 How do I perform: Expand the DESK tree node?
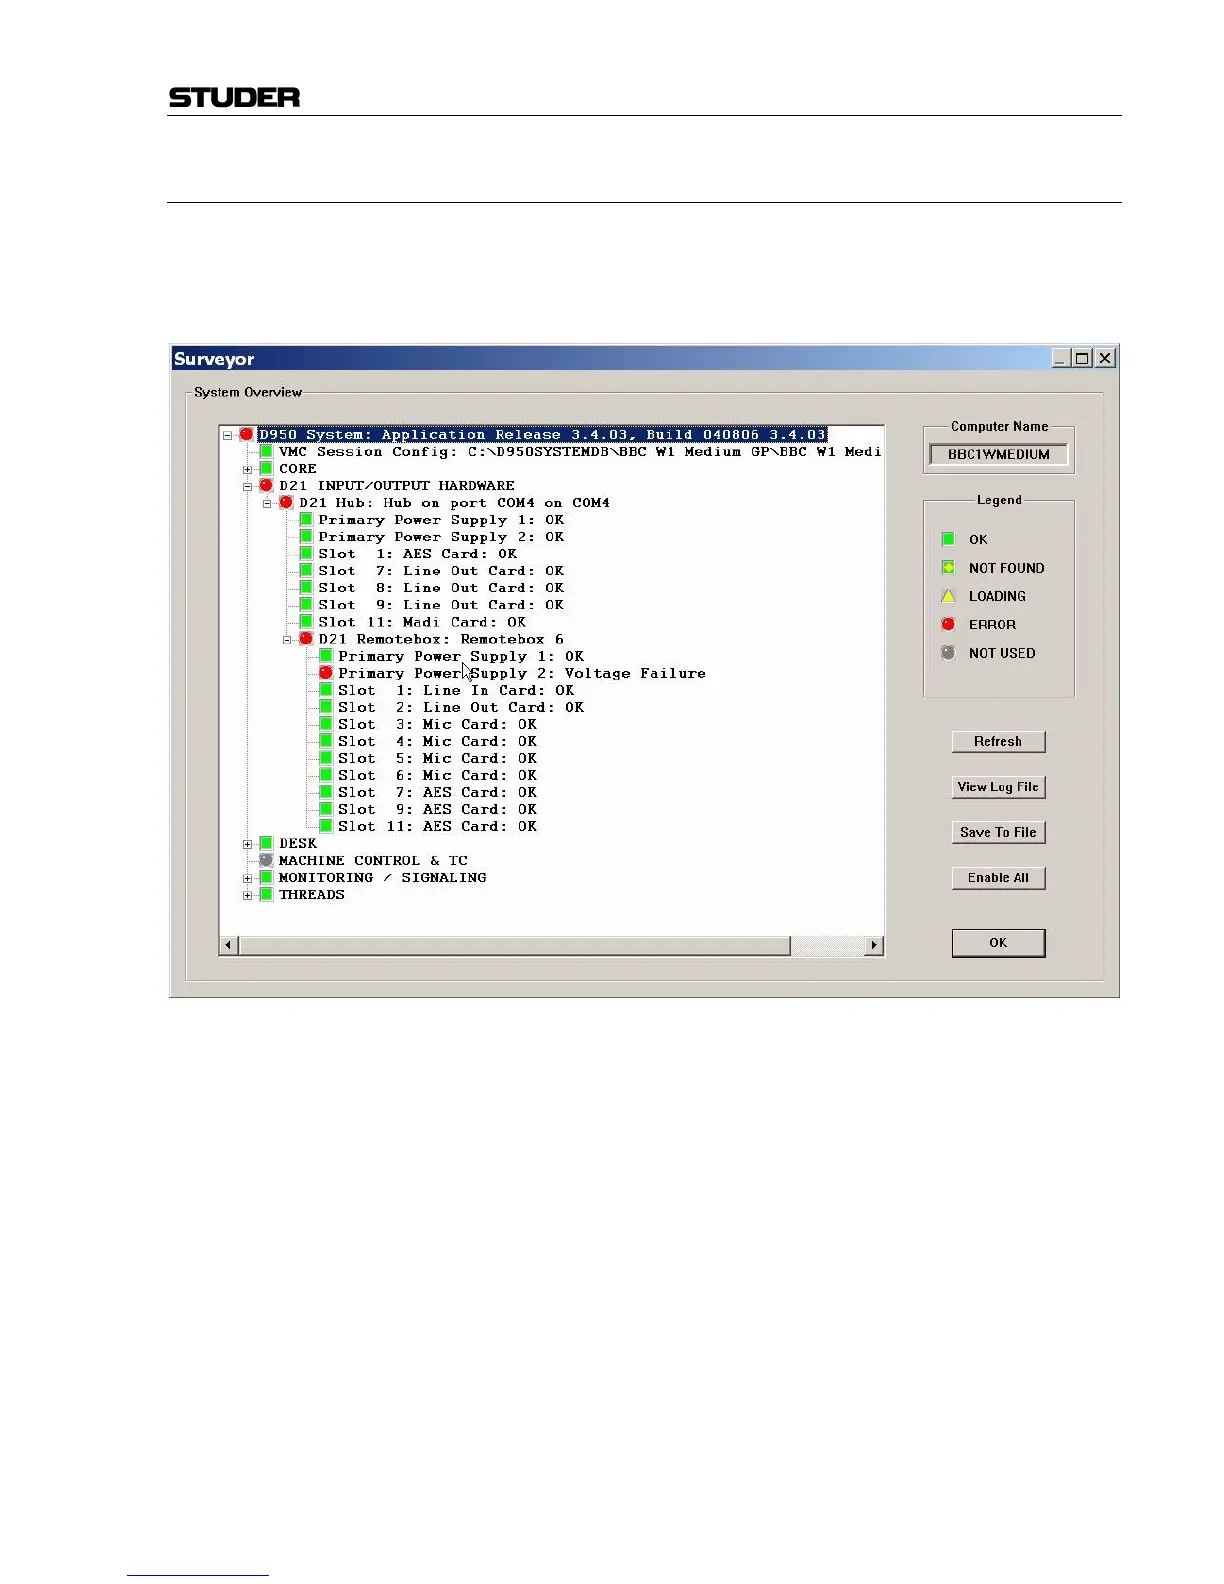point(248,844)
